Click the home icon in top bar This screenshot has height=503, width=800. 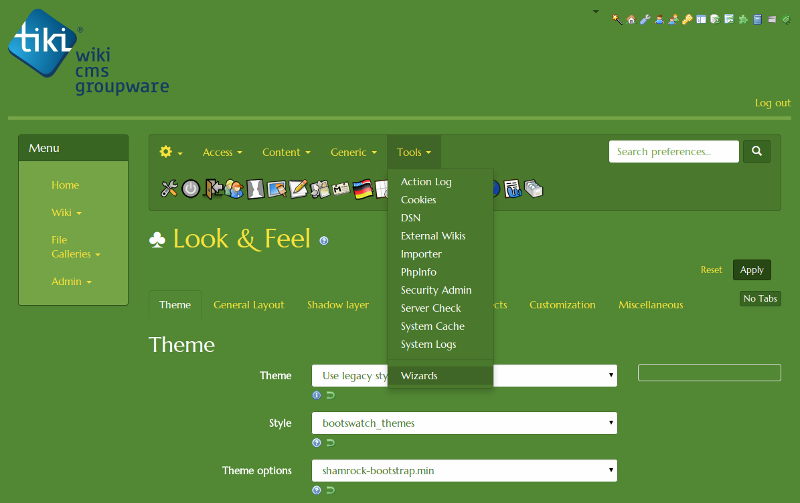click(x=631, y=19)
